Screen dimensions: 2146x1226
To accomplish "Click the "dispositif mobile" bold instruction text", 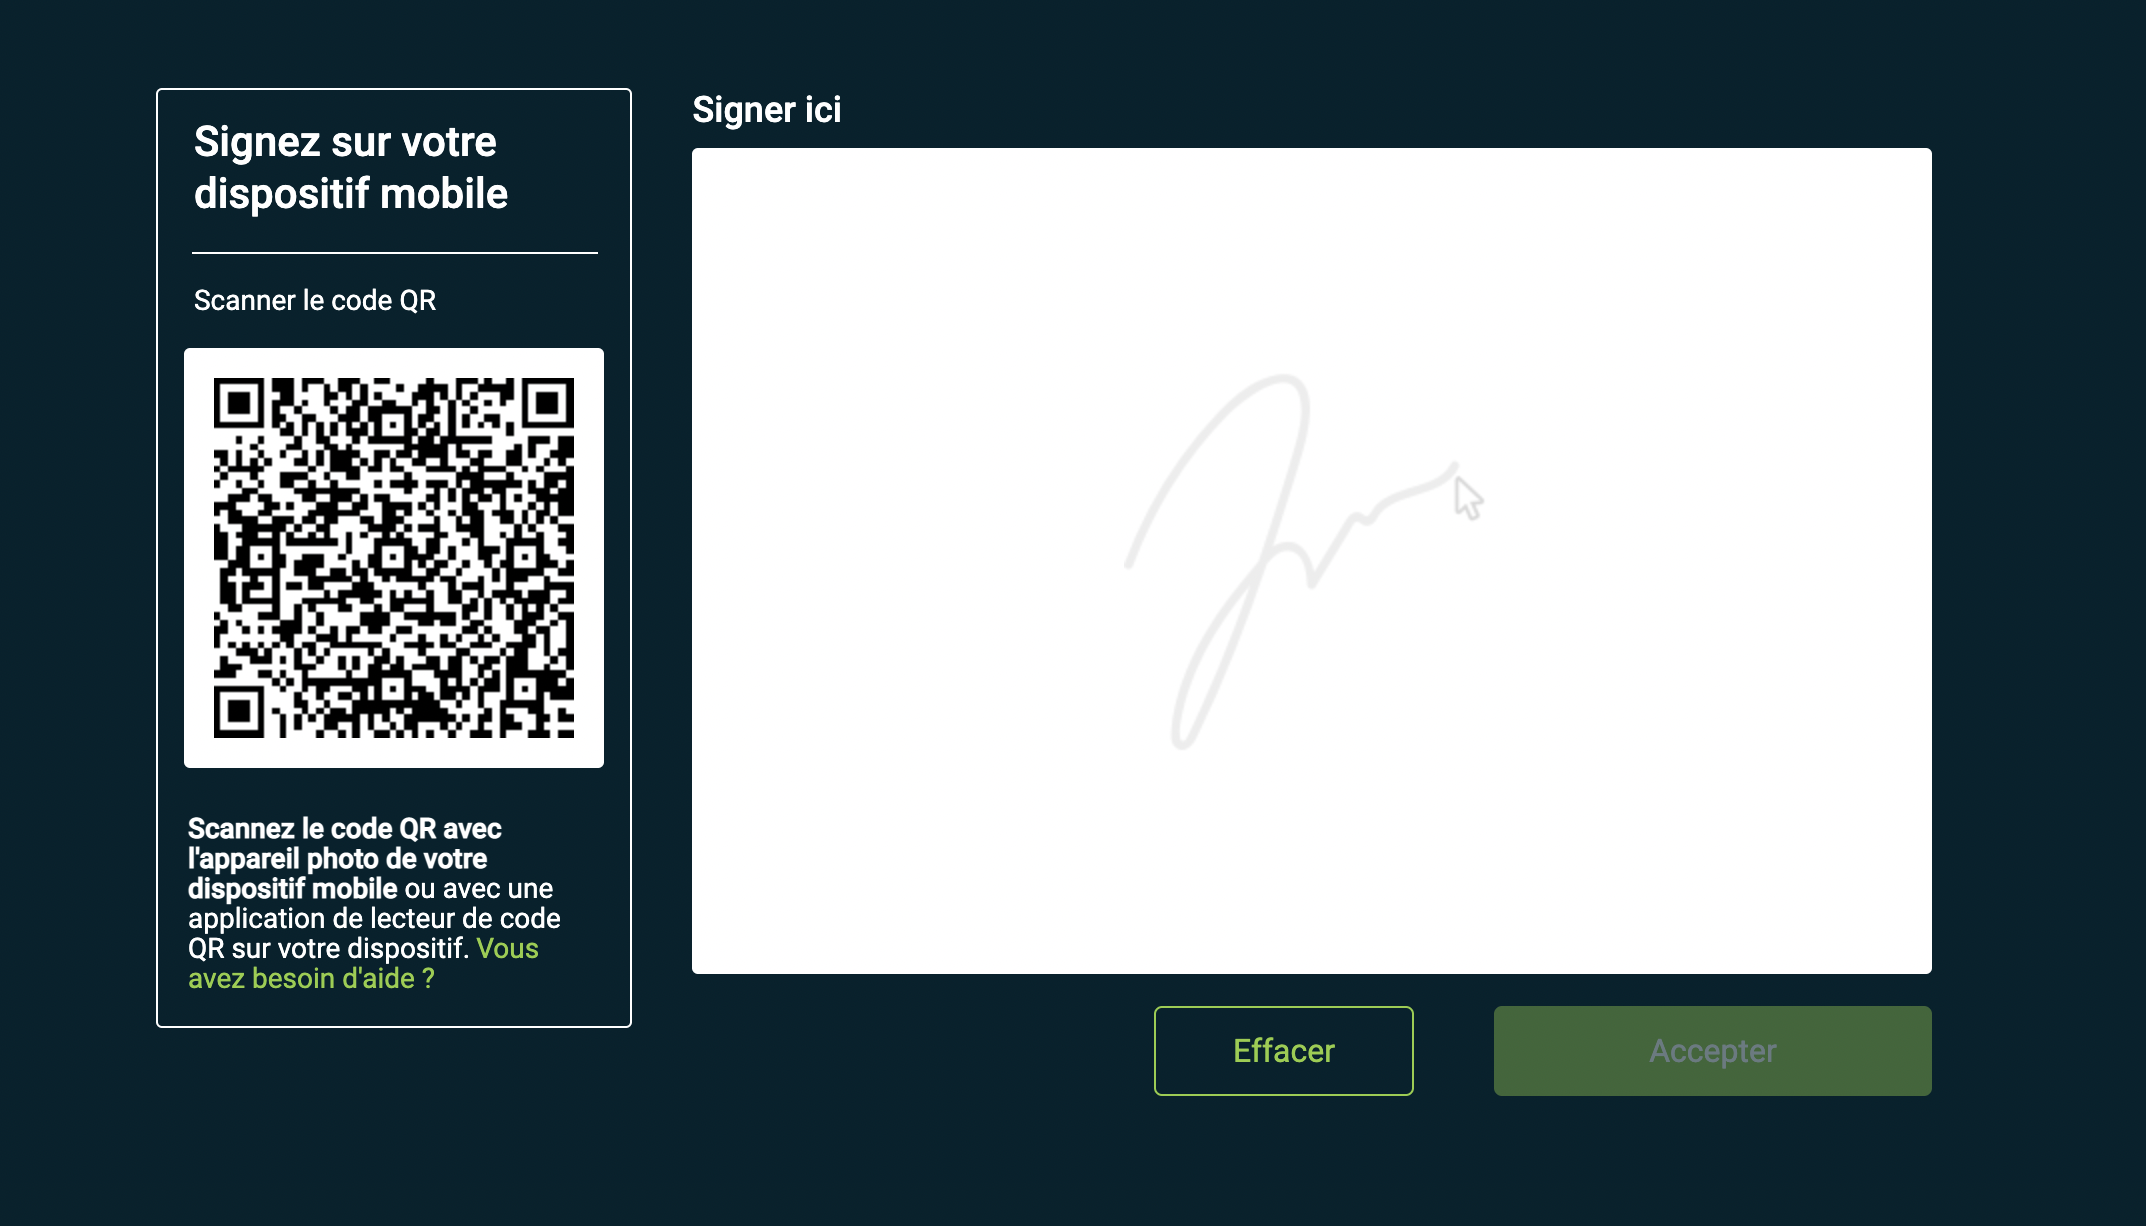I will pos(293,888).
